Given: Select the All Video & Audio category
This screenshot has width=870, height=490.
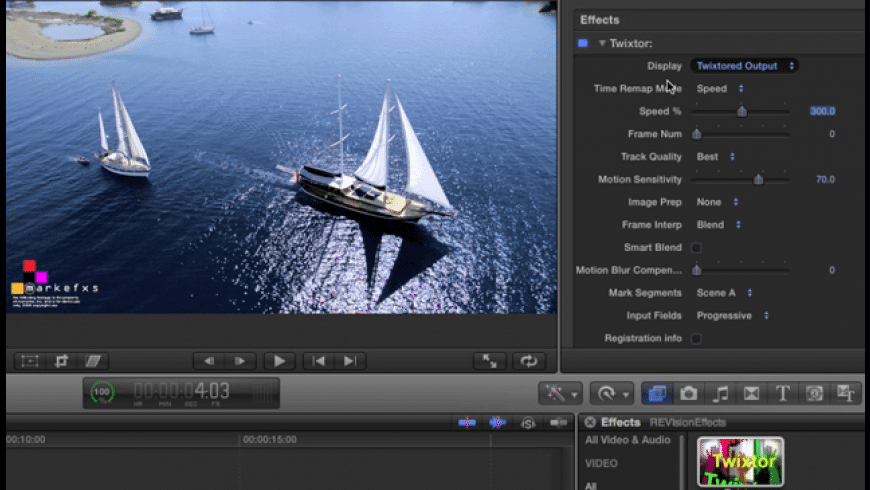Looking at the screenshot, I should [627, 440].
